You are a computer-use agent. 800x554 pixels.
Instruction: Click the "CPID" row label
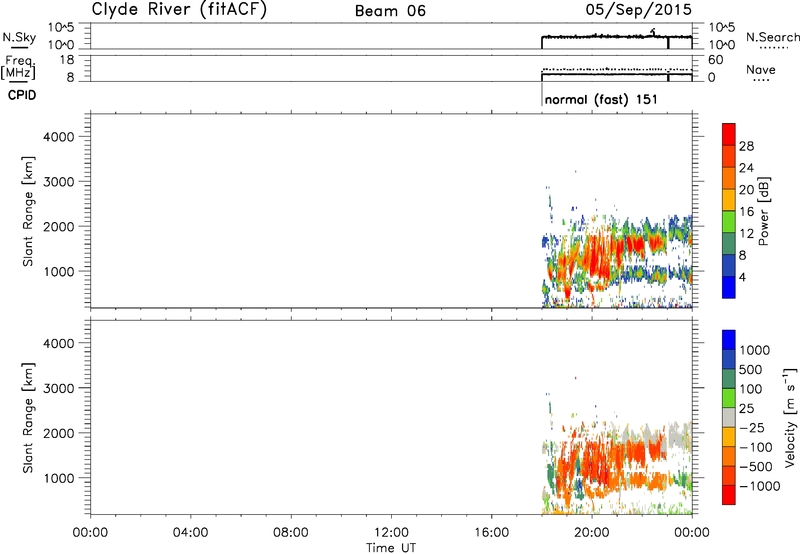[22, 95]
